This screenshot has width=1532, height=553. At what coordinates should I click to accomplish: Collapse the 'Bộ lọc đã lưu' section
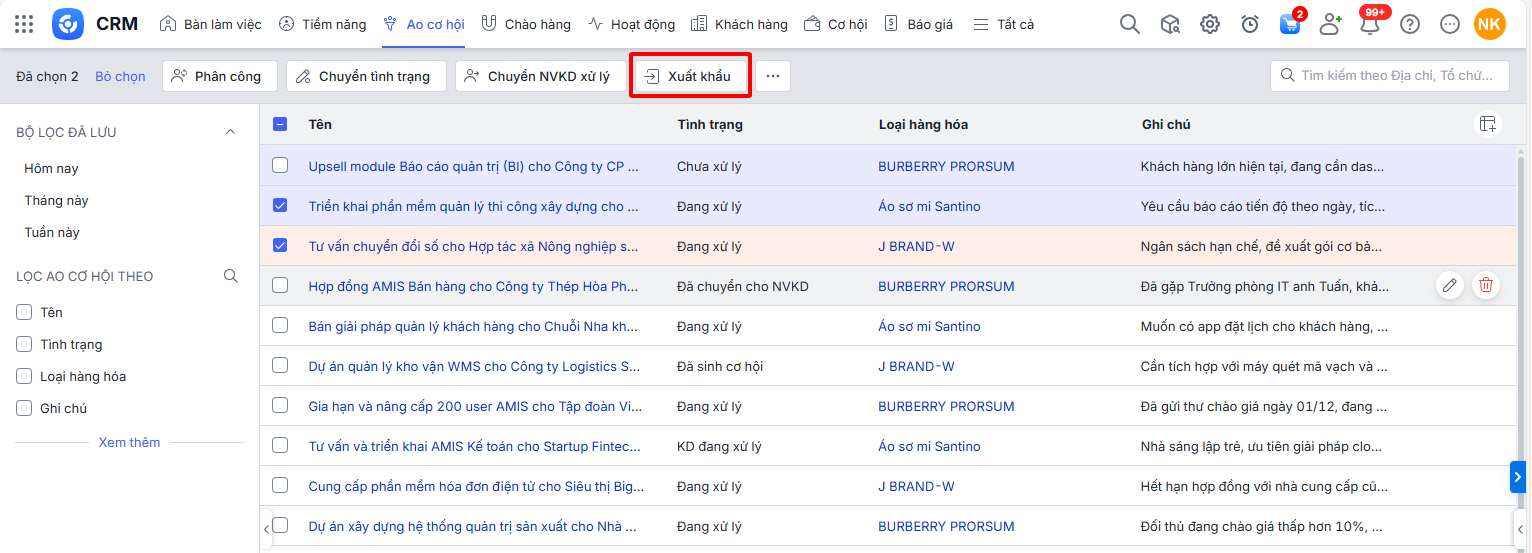coord(230,132)
